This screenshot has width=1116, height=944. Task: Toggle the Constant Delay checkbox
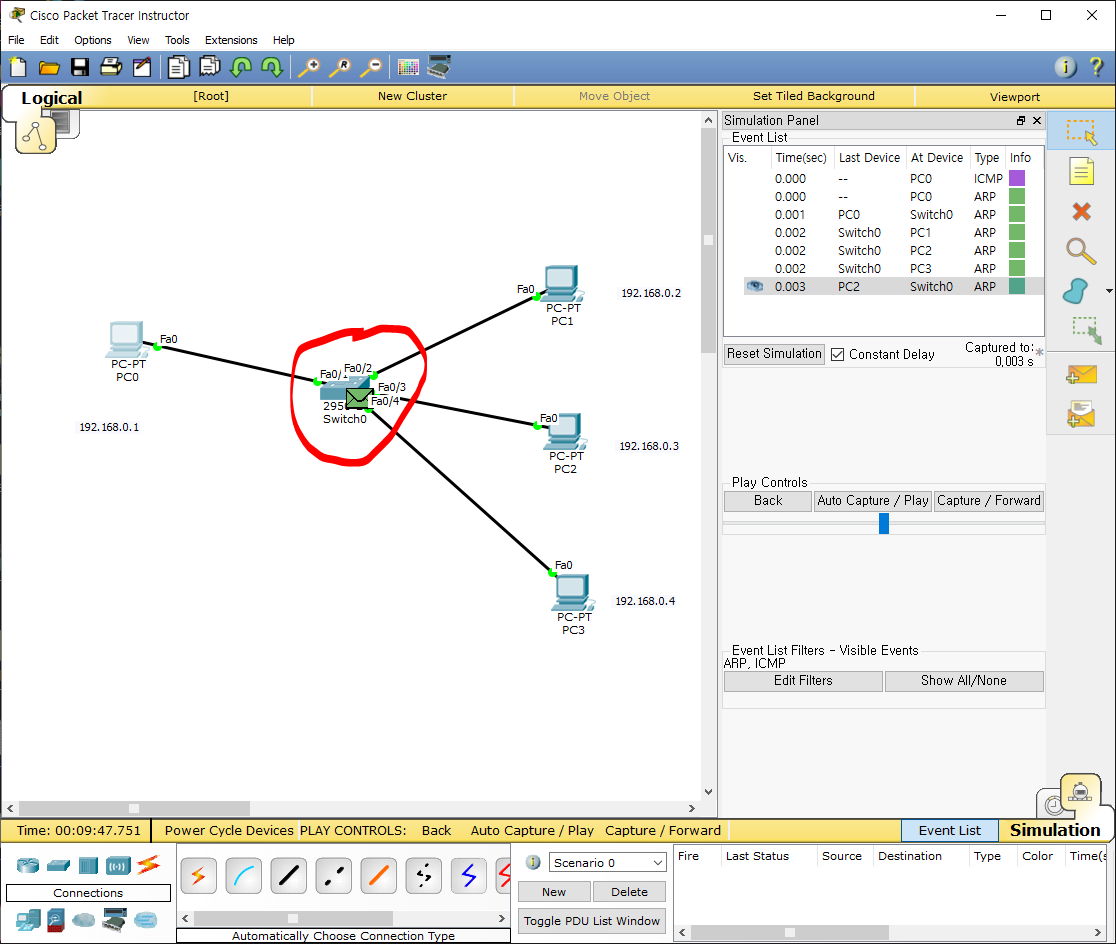(x=838, y=355)
